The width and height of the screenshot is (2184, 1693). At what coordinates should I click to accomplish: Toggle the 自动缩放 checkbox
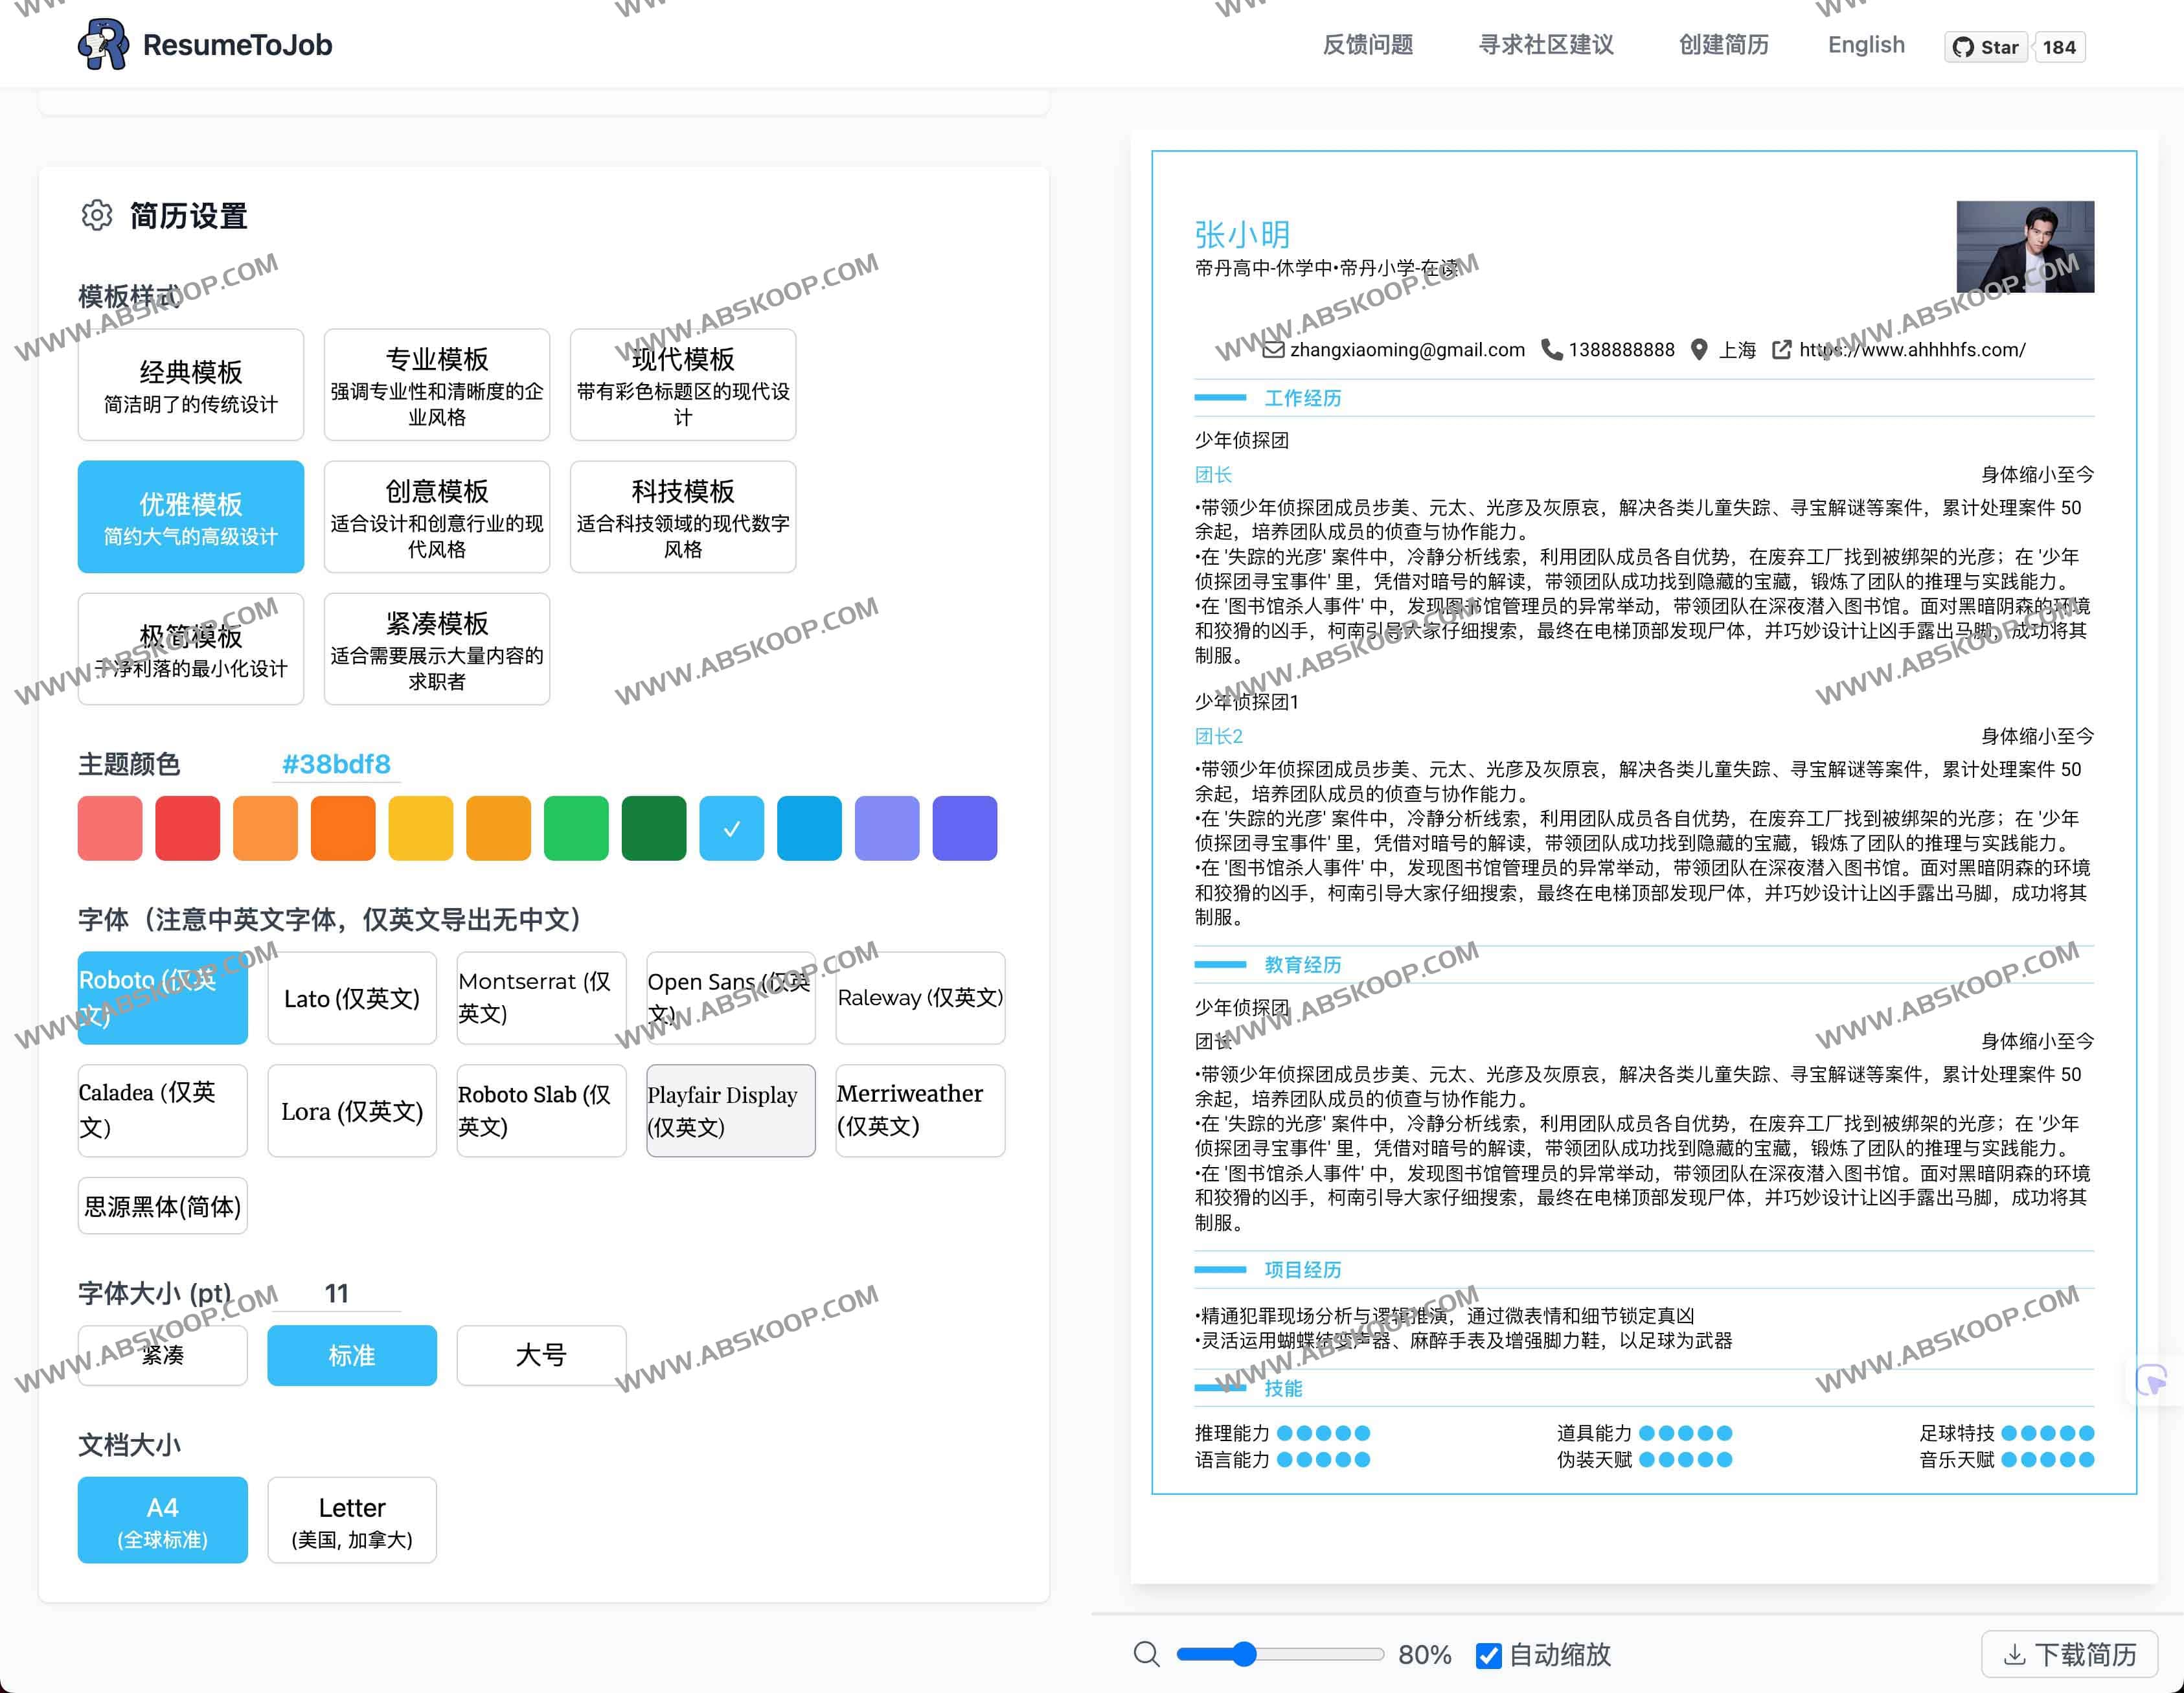click(1488, 1655)
